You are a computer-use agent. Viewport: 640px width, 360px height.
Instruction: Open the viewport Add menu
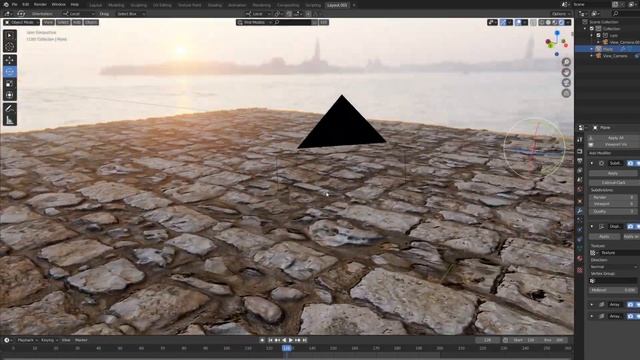[77, 22]
